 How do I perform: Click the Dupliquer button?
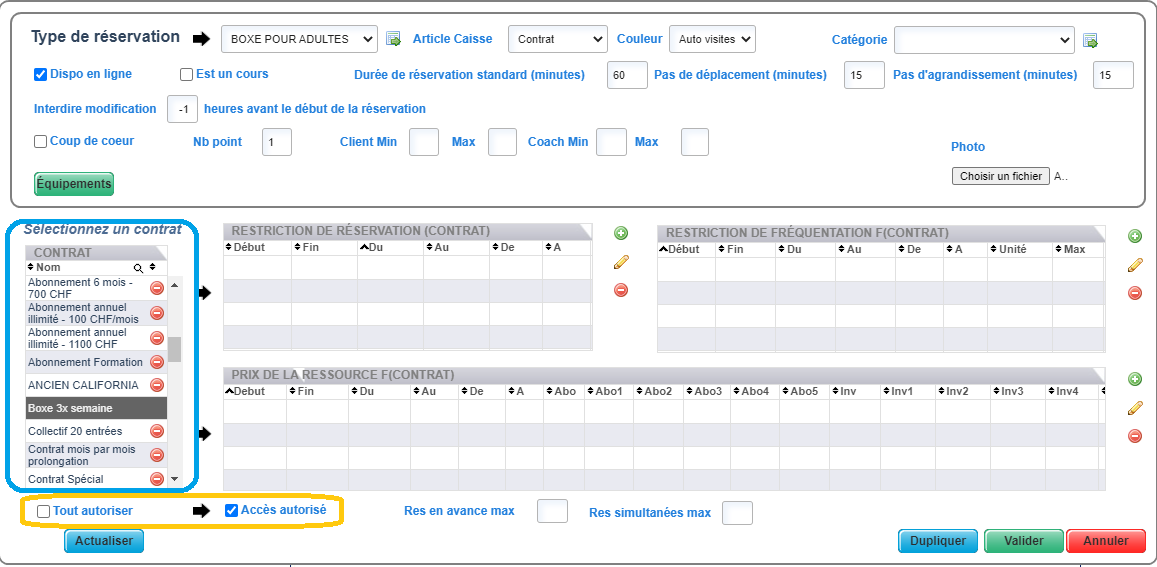pos(937,541)
